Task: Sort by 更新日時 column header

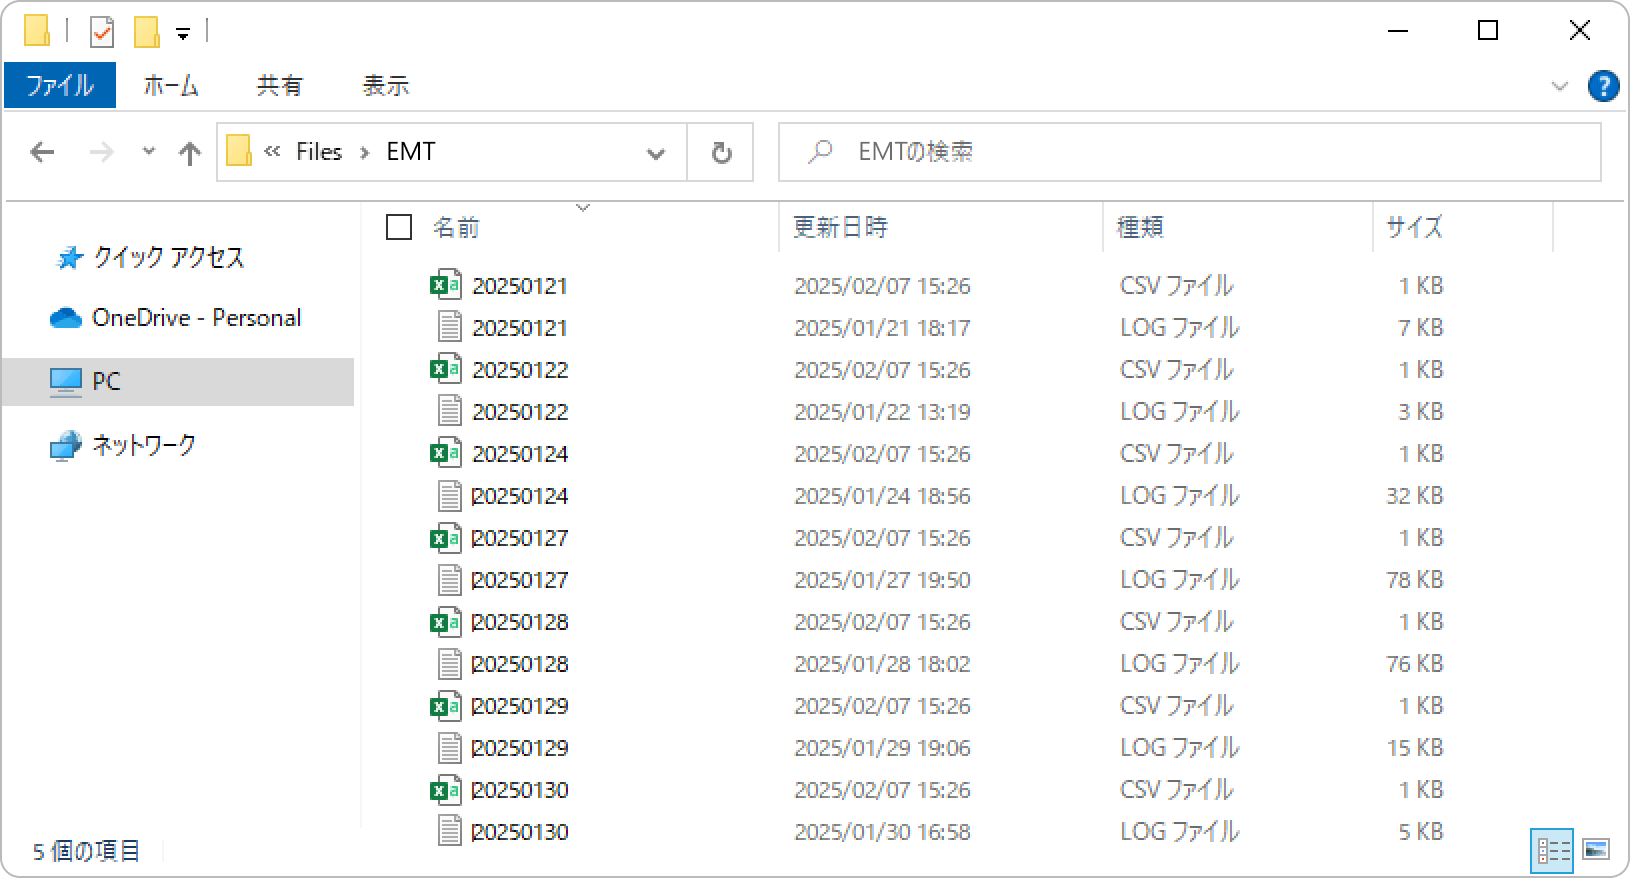Action: (840, 227)
